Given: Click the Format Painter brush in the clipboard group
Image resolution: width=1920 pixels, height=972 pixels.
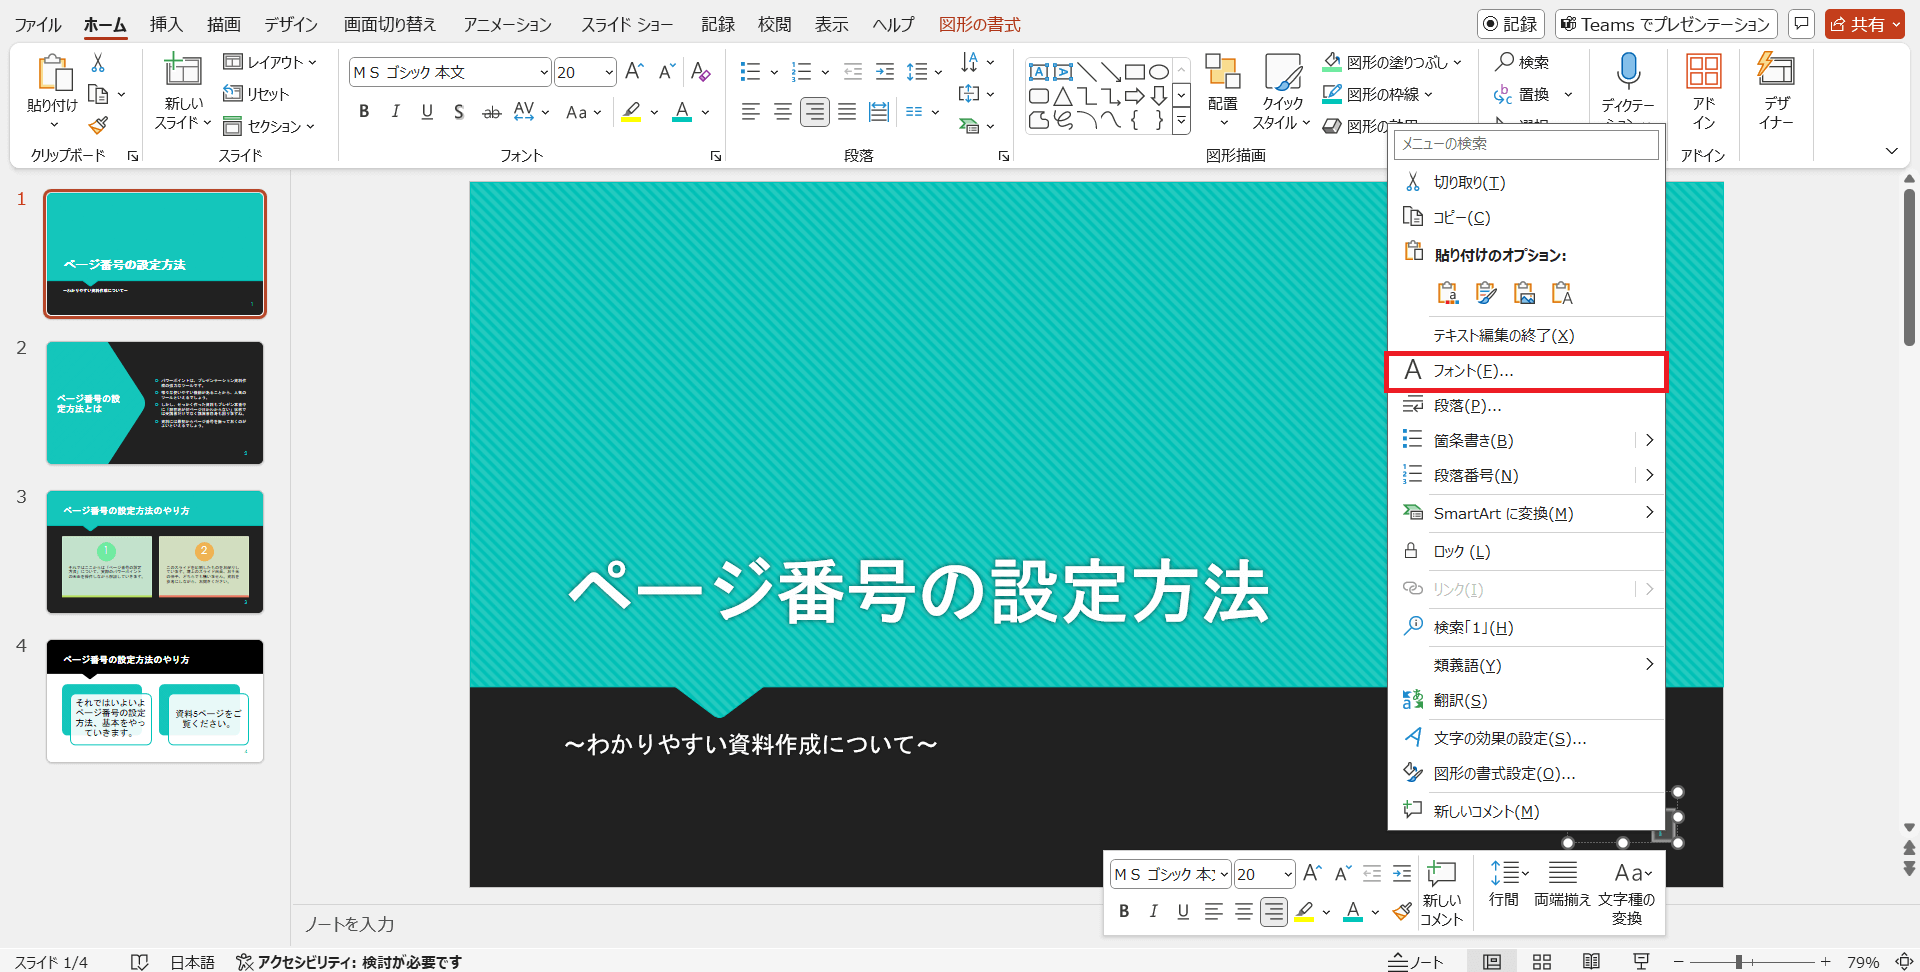Looking at the screenshot, I should tap(98, 126).
